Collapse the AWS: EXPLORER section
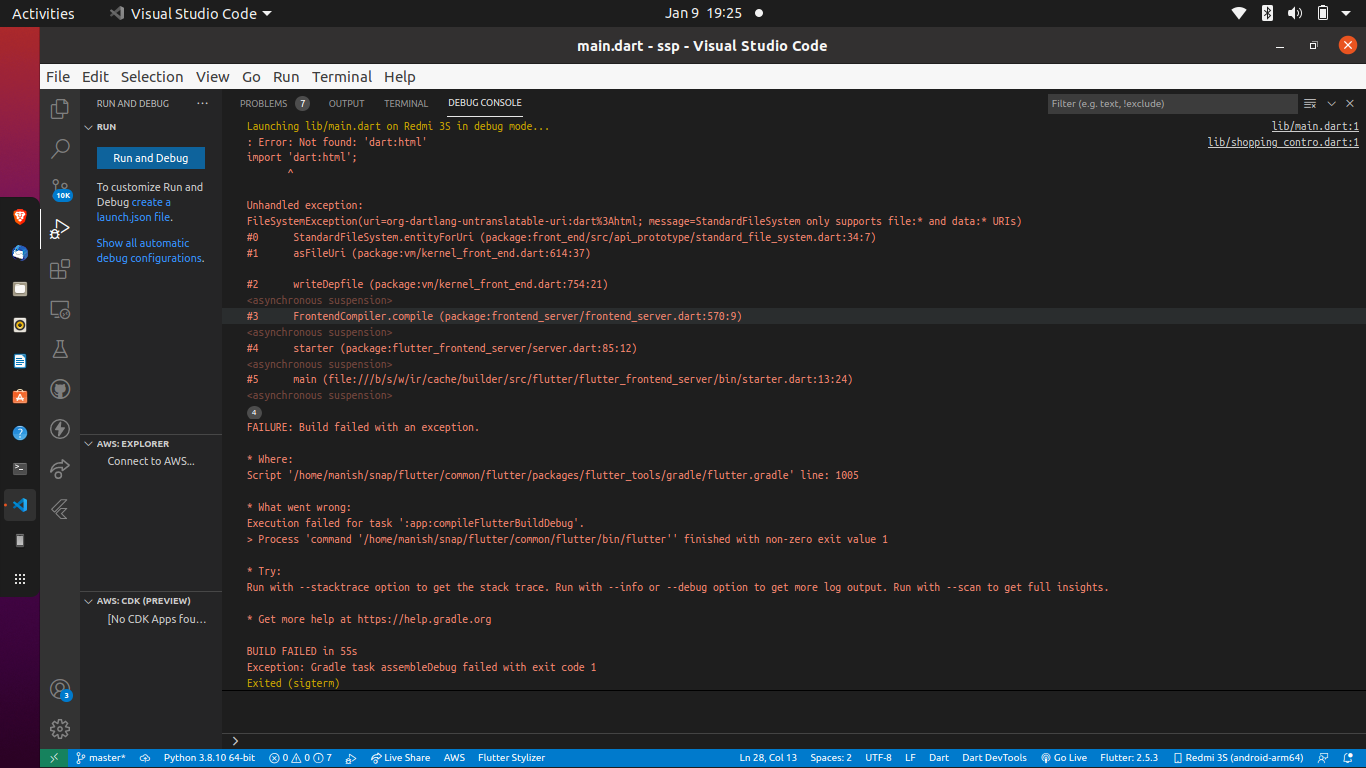Viewport: 1366px width, 768px height. pos(151,443)
